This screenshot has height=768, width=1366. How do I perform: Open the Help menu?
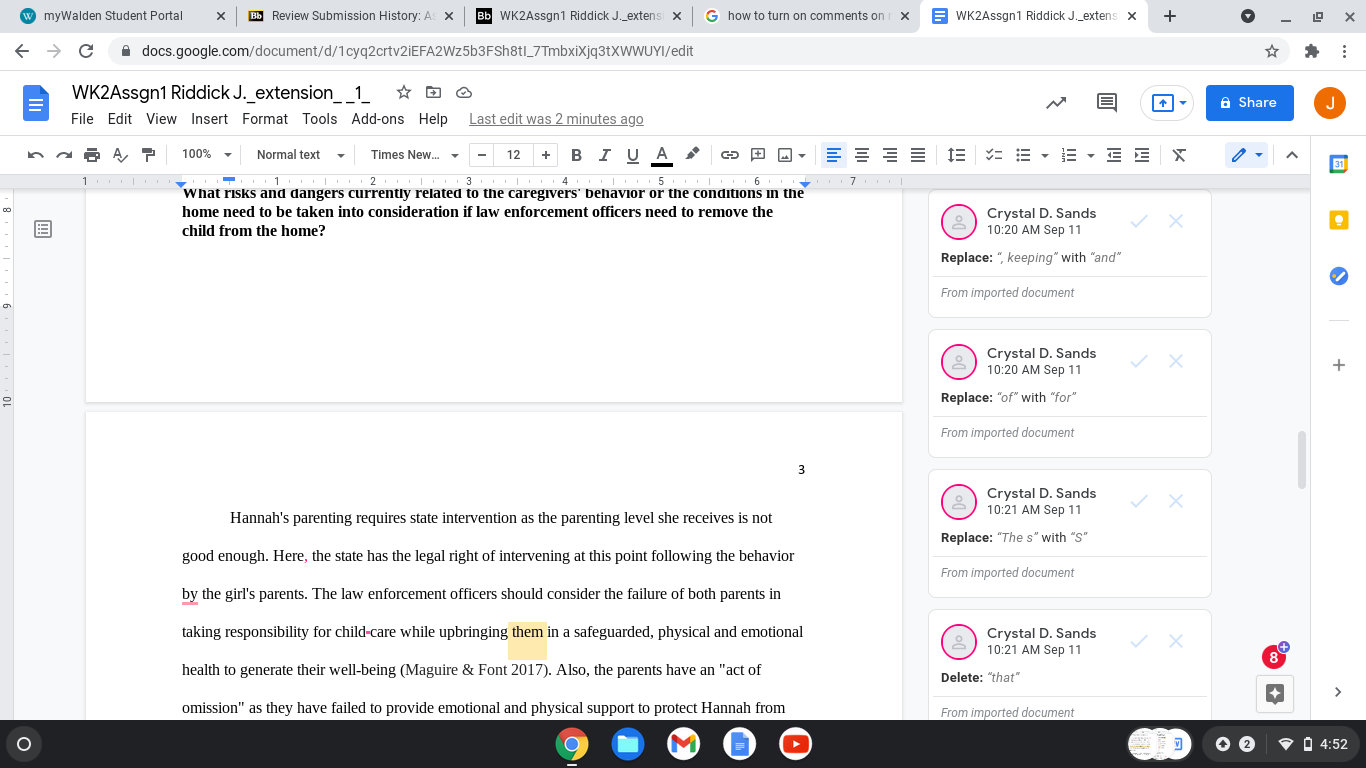[x=433, y=119]
